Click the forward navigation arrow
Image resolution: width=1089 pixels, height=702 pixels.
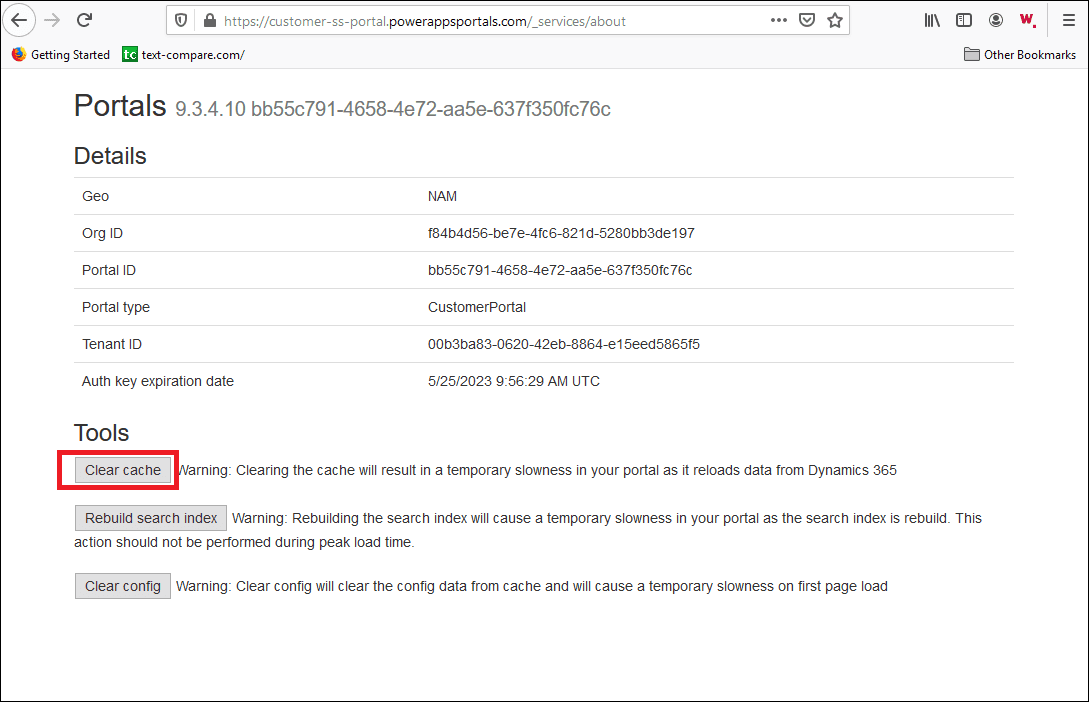[52, 20]
